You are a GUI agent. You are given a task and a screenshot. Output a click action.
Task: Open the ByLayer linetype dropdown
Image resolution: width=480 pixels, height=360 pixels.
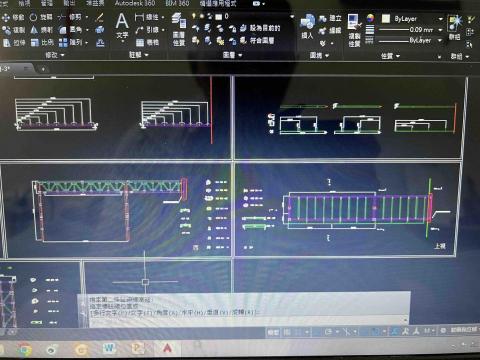click(440, 40)
